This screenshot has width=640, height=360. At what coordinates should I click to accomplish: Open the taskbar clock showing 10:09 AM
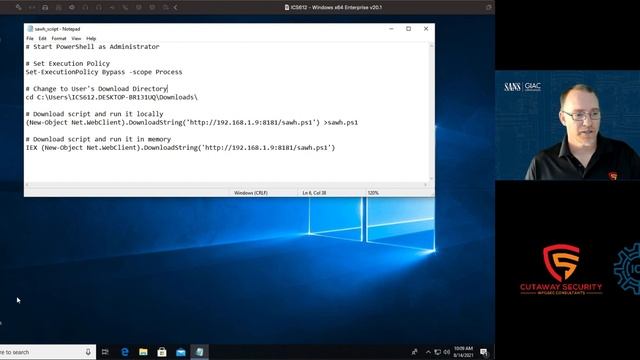point(463,352)
